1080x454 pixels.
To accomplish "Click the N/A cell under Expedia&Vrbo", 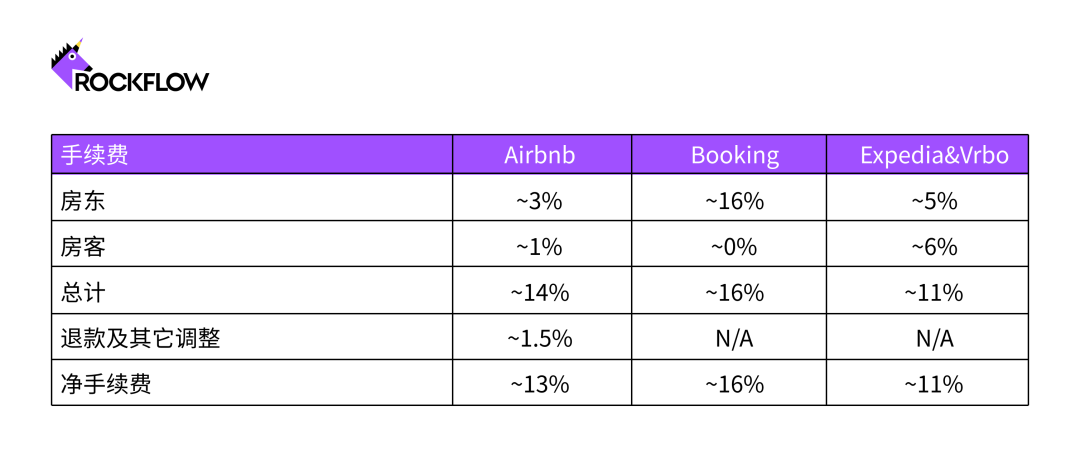I will click(934, 339).
